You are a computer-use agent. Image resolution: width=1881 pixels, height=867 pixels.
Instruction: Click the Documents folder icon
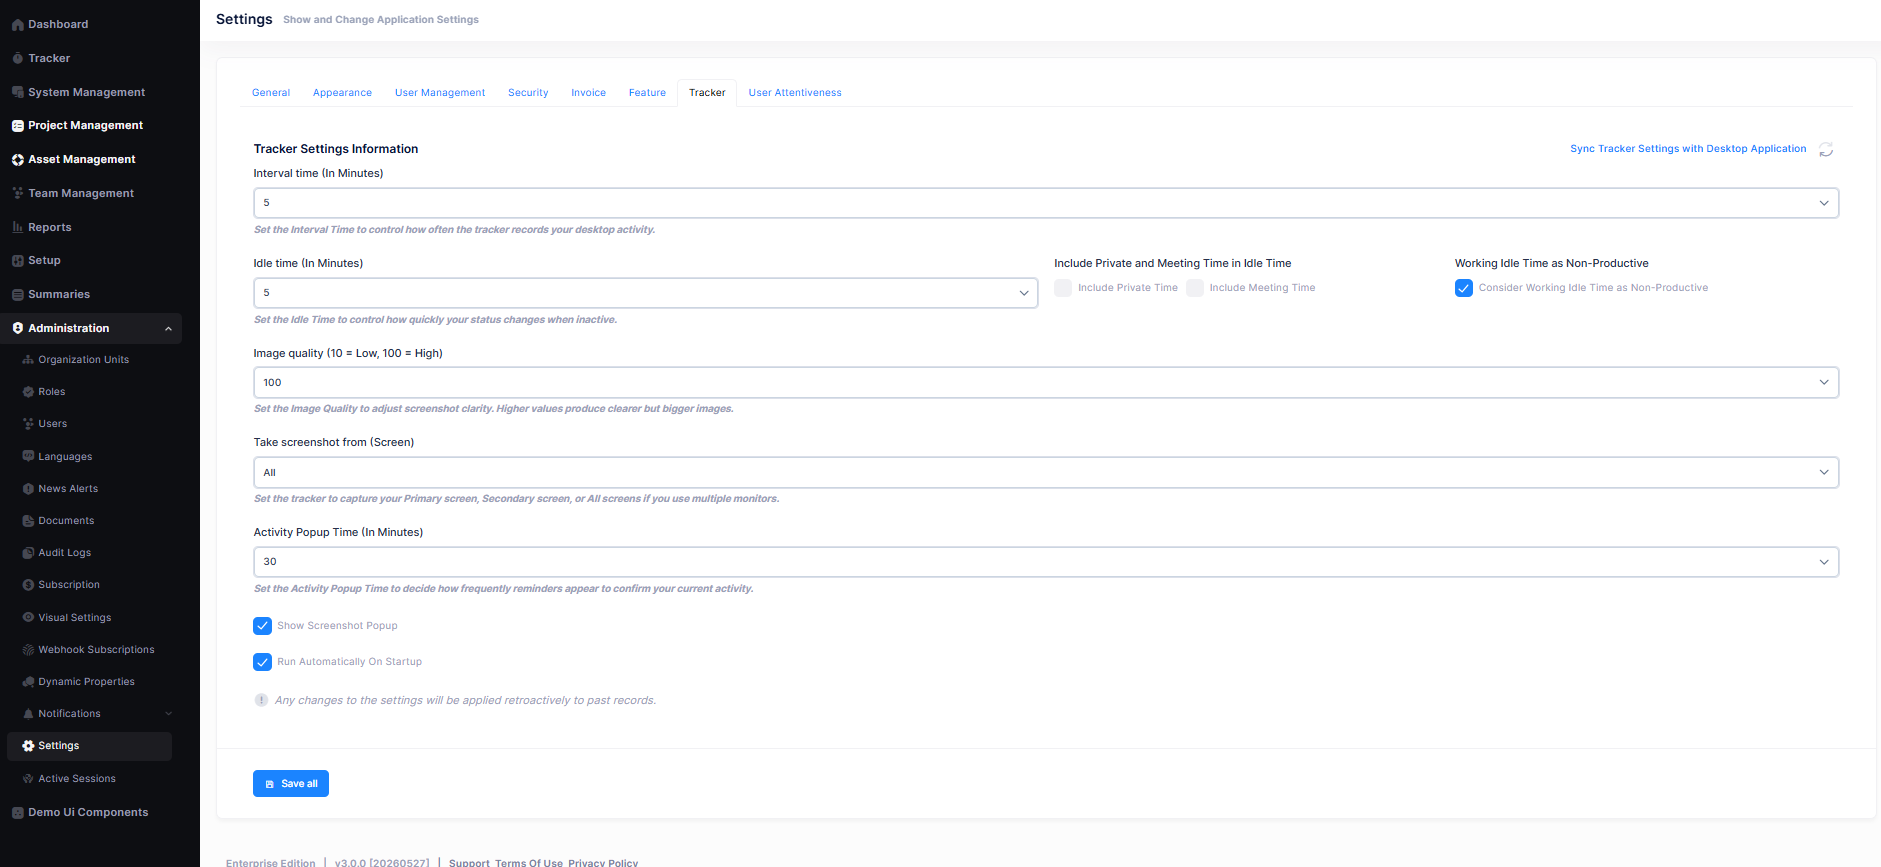coord(28,521)
